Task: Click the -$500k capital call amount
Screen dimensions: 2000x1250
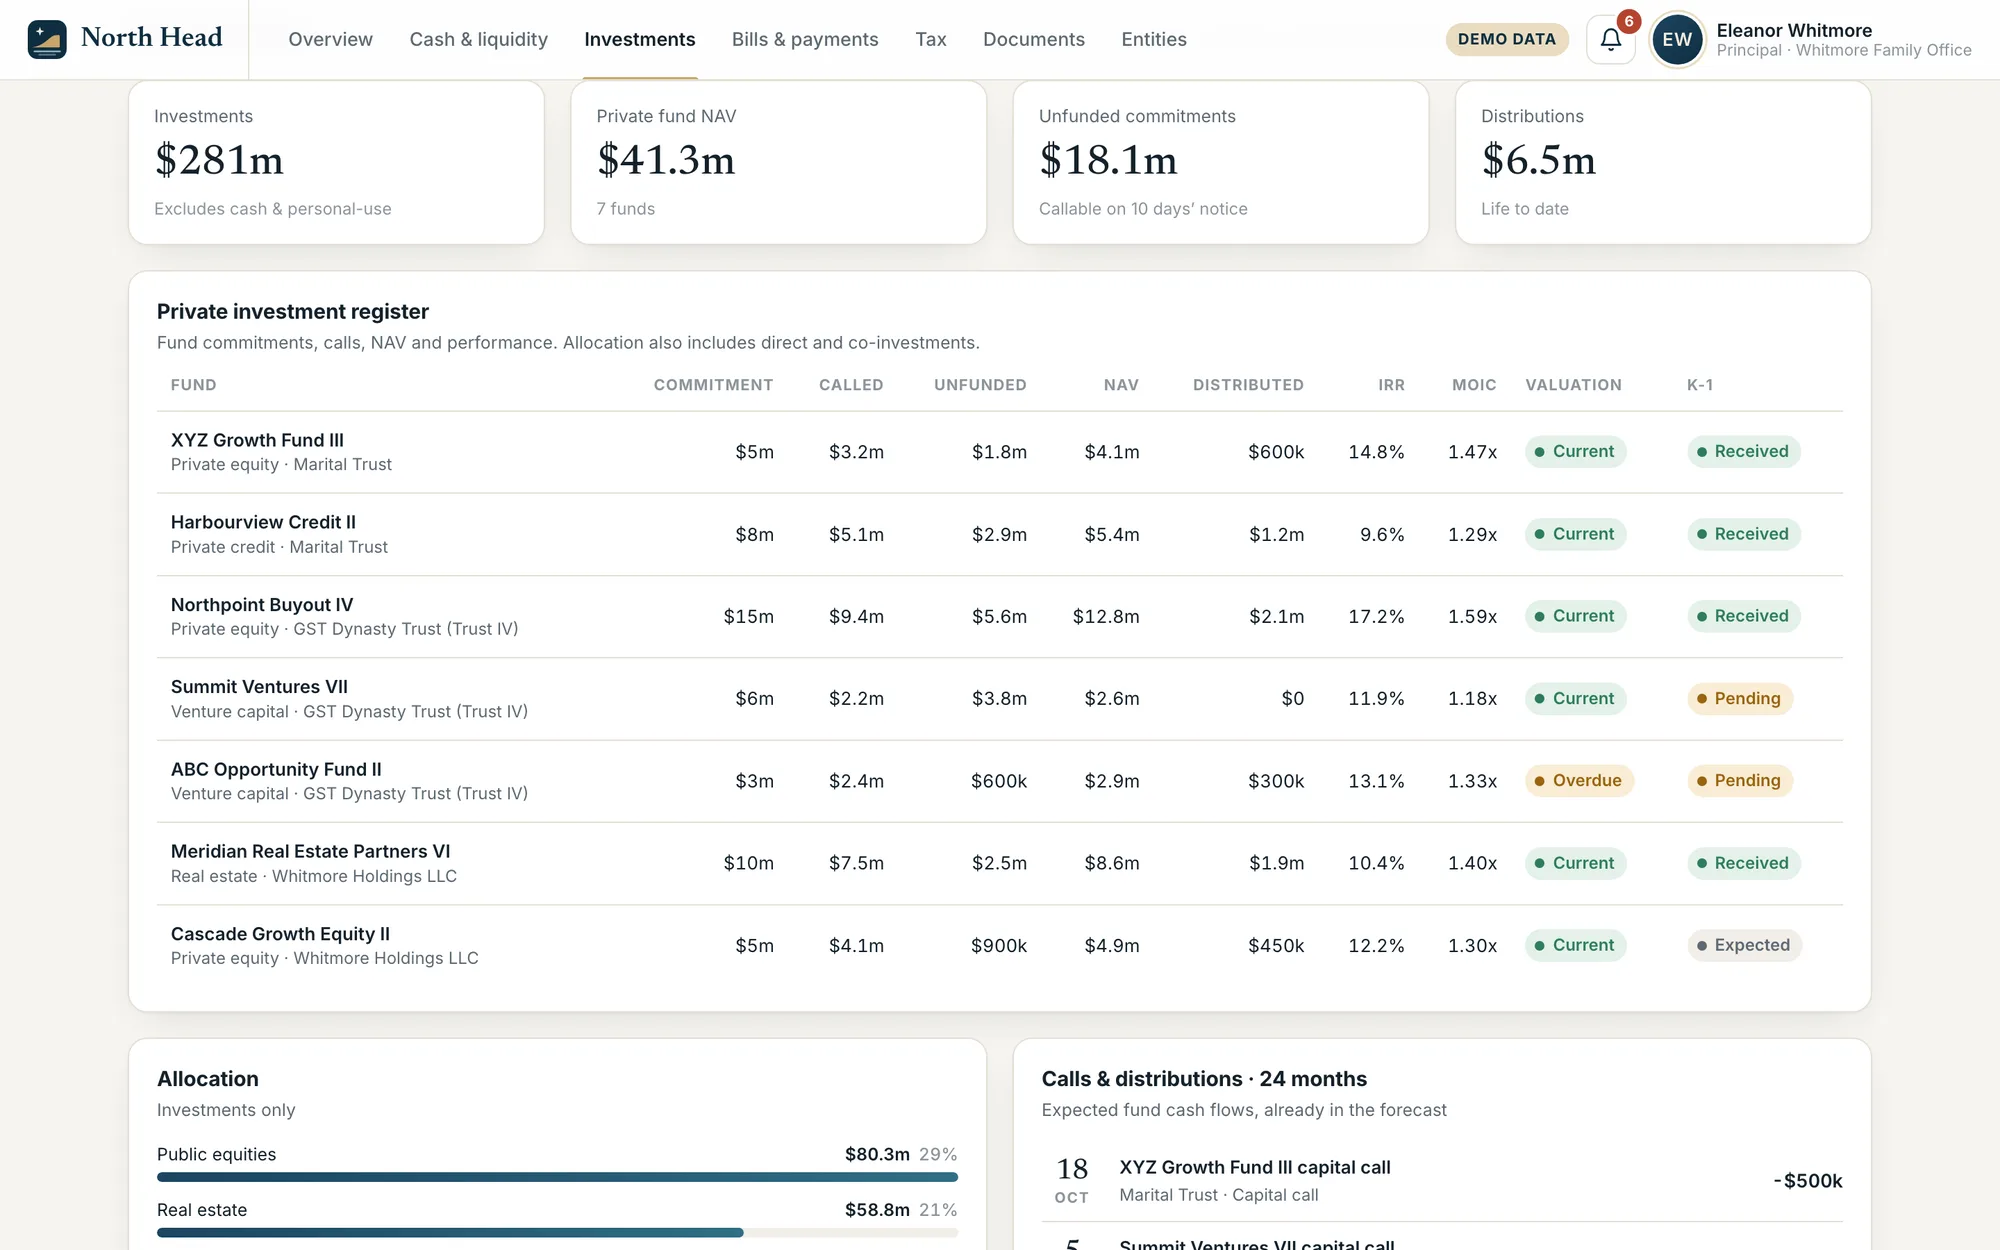Action: [1808, 1181]
